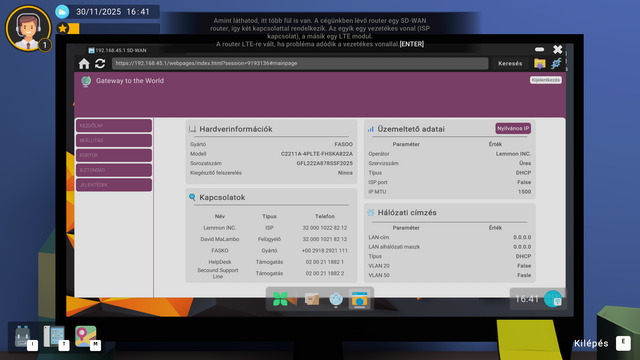Click the IP MTU value 1500
This screenshot has width=640, height=360.
(524, 192)
